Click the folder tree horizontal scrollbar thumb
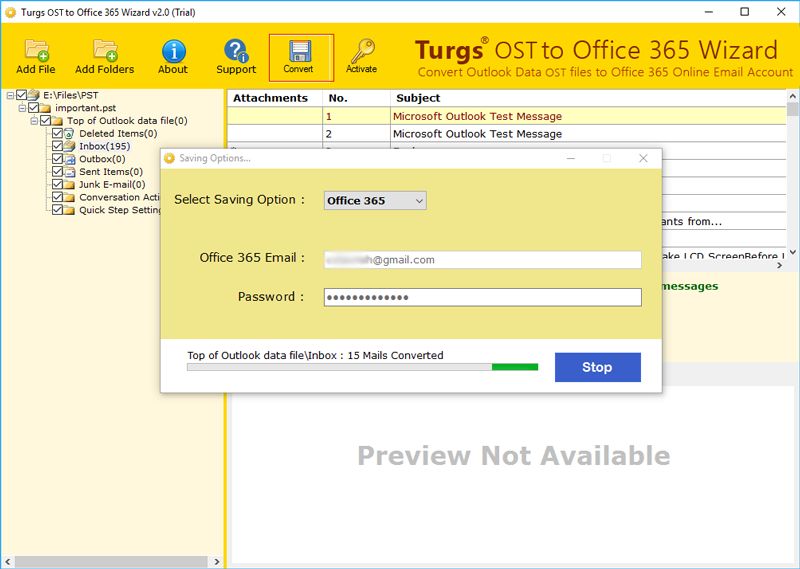 click(x=110, y=561)
